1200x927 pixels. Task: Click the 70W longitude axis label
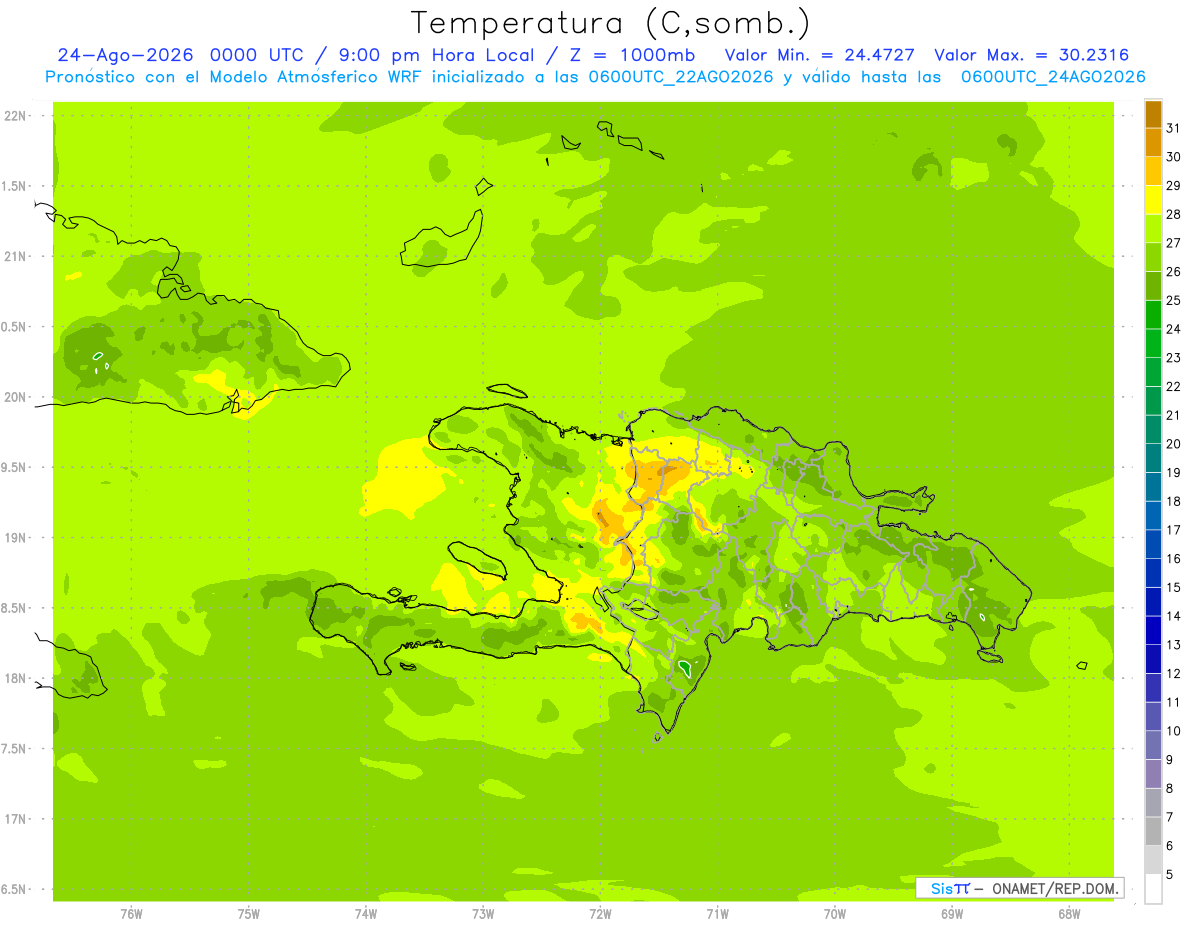coord(834,914)
